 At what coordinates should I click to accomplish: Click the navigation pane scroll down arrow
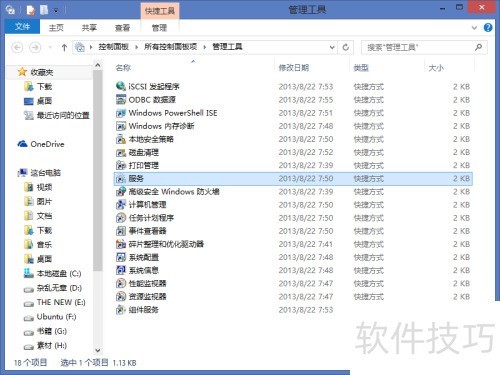tap(98, 350)
